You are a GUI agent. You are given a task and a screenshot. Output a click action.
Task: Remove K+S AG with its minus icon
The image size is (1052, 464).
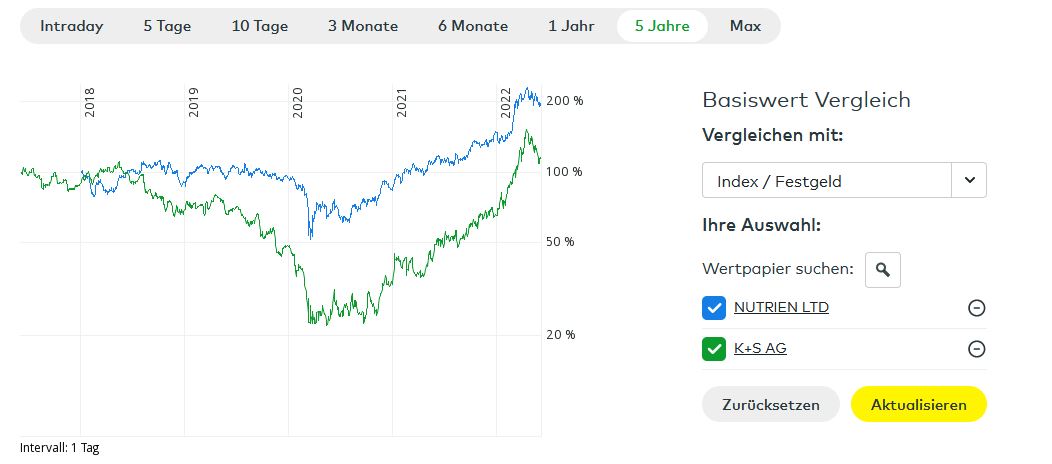(x=977, y=349)
